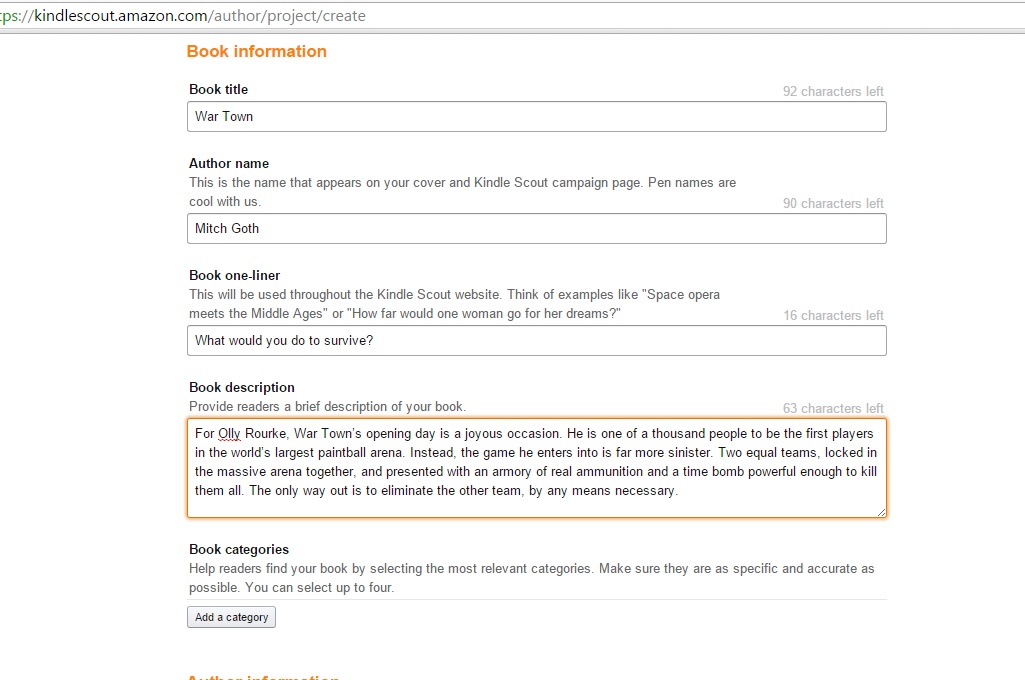Click into the Book one-liner input field
This screenshot has width=1025, height=680.
click(x=536, y=341)
